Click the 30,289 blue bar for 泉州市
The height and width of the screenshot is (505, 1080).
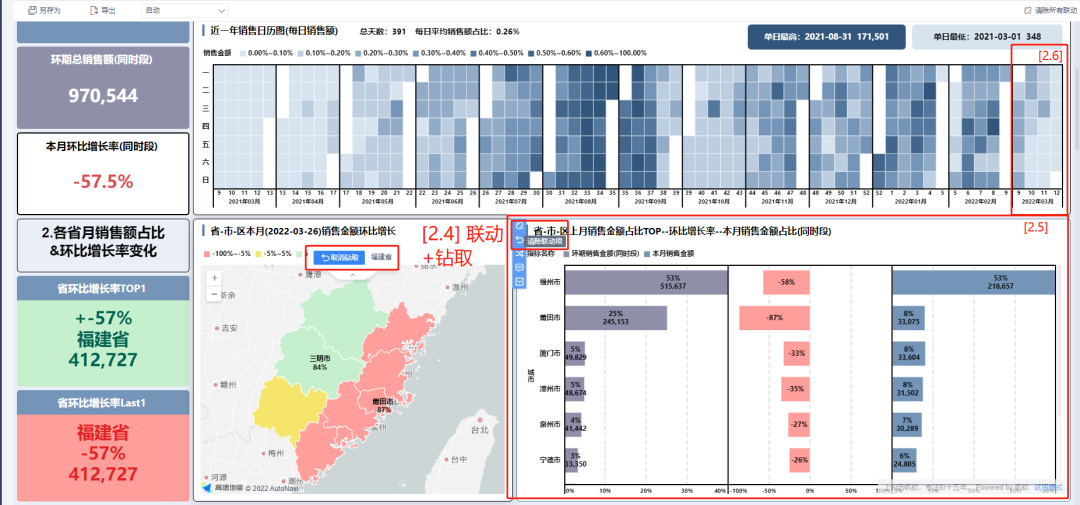click(906, 423)
